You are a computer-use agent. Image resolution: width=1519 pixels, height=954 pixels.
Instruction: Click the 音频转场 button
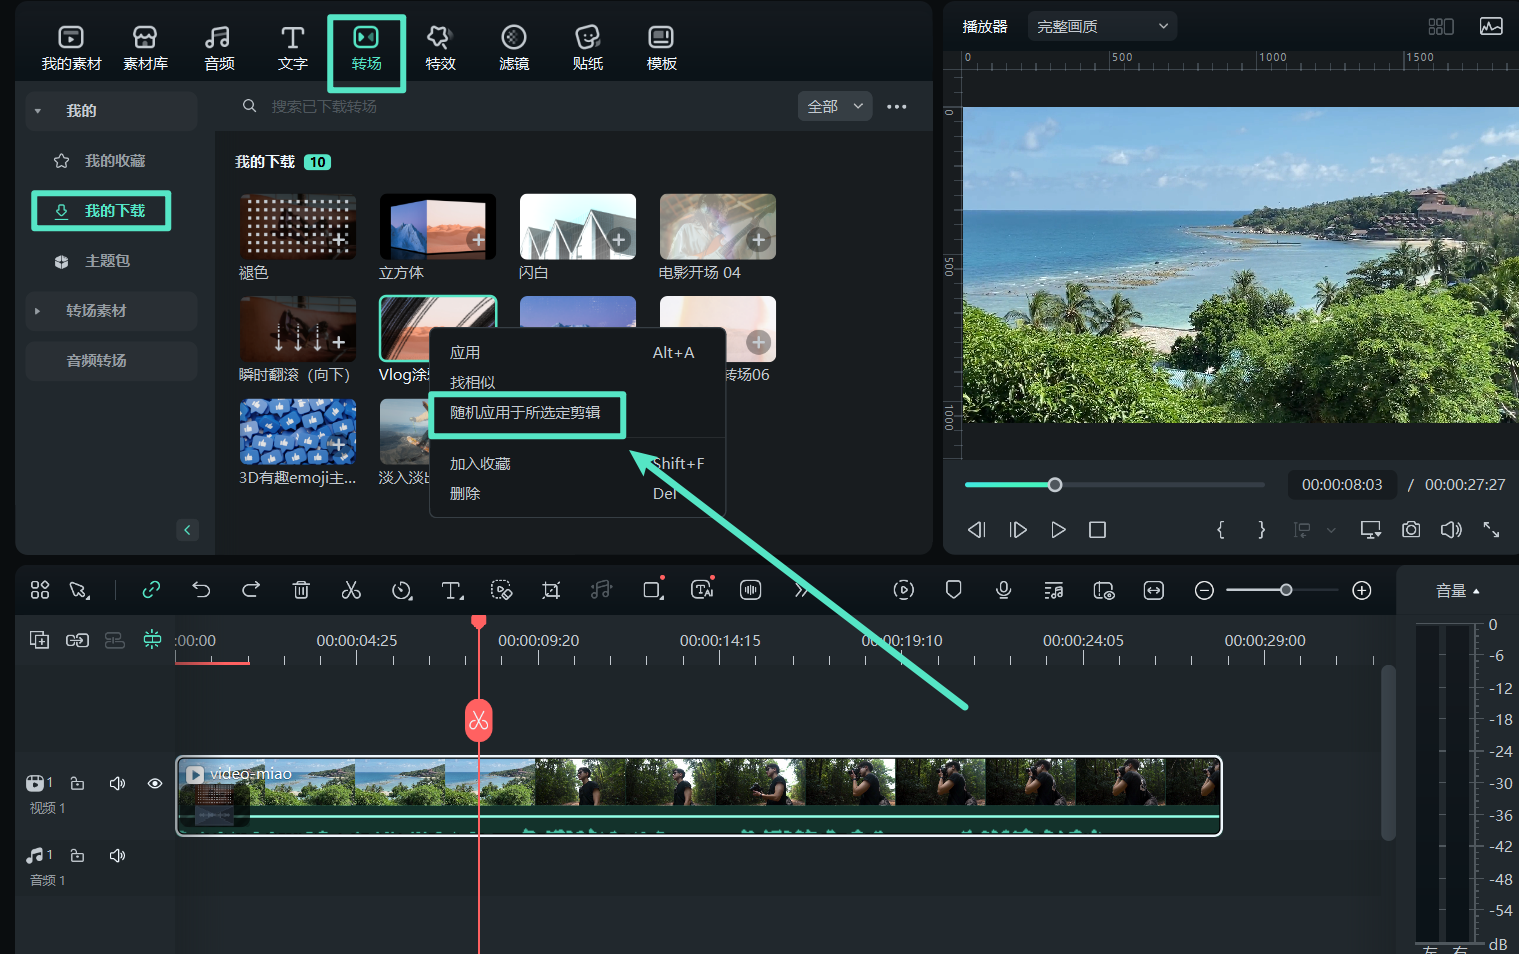(96, 361)
